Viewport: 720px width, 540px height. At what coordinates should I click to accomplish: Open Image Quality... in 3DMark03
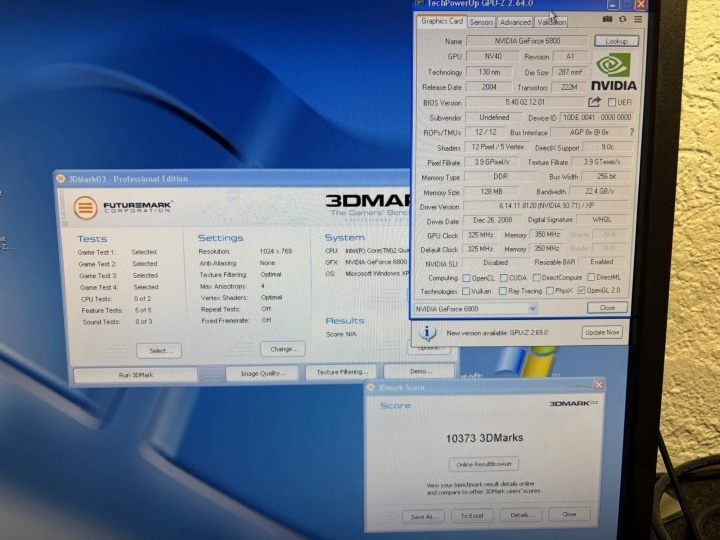click(x=263, y=373)
